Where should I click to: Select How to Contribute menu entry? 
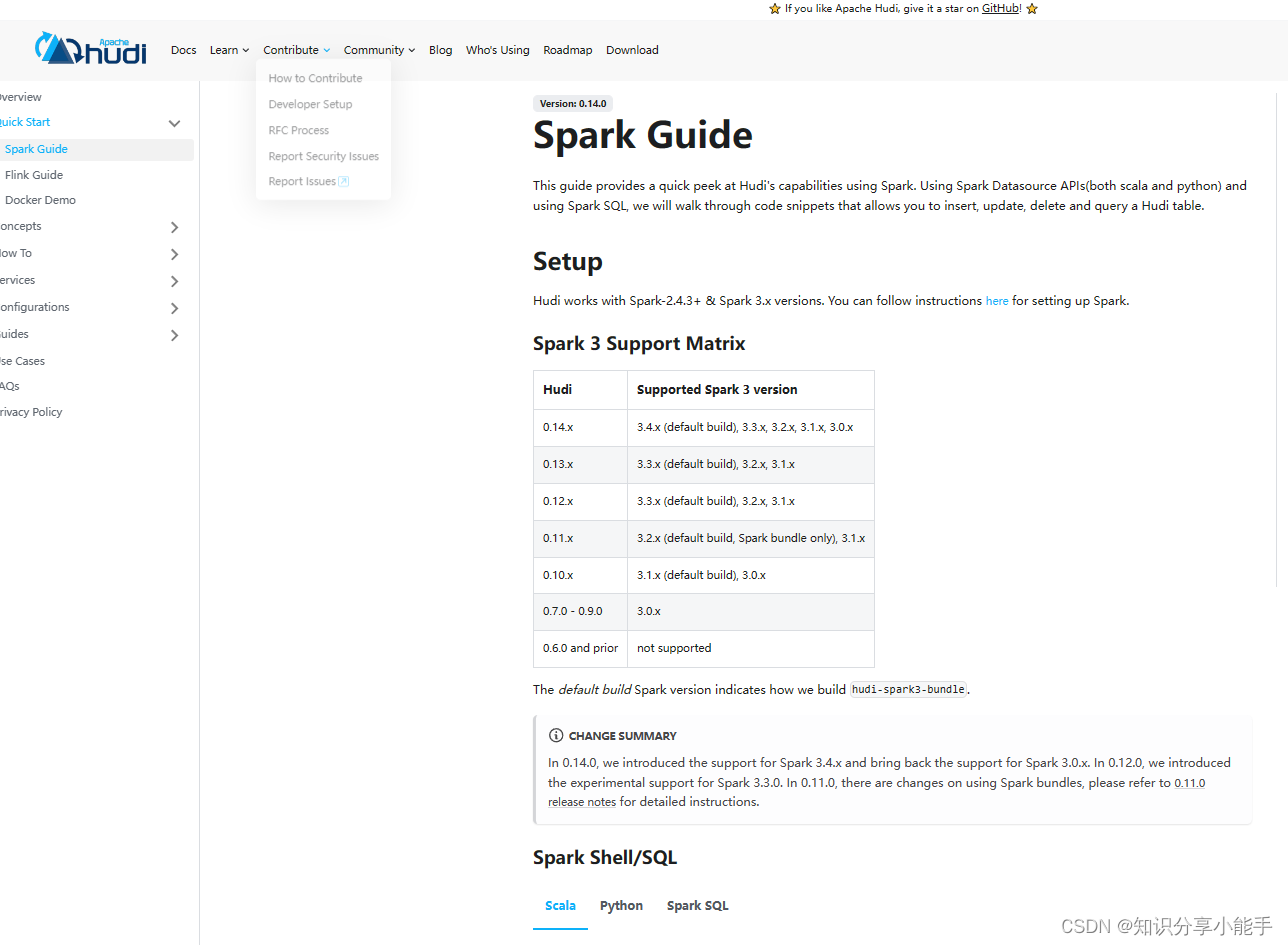click(315, 78)
